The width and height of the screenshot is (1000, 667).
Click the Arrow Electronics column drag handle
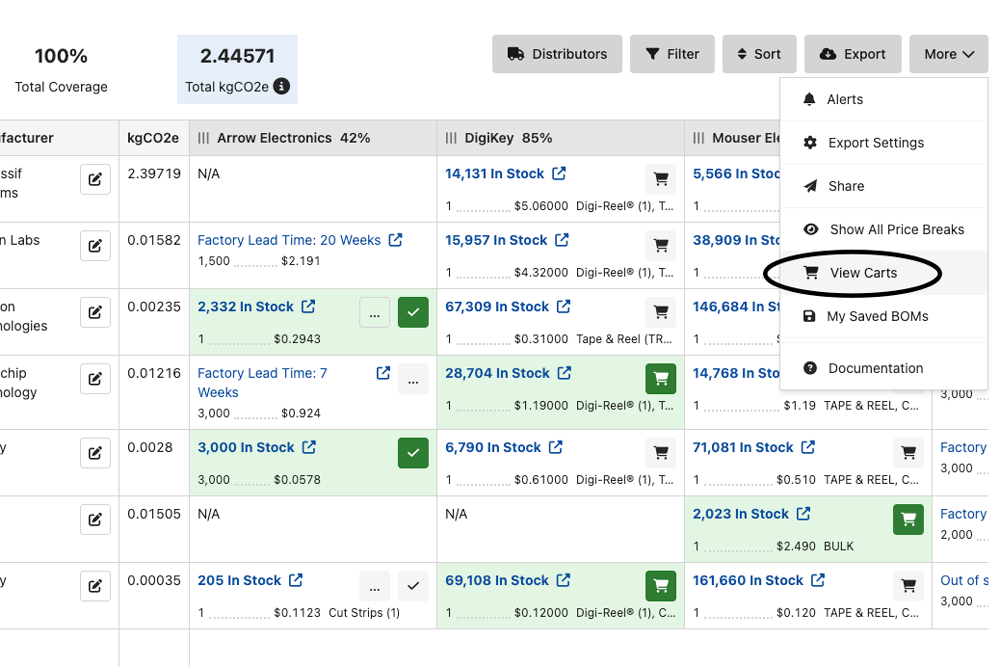point(204,138)
